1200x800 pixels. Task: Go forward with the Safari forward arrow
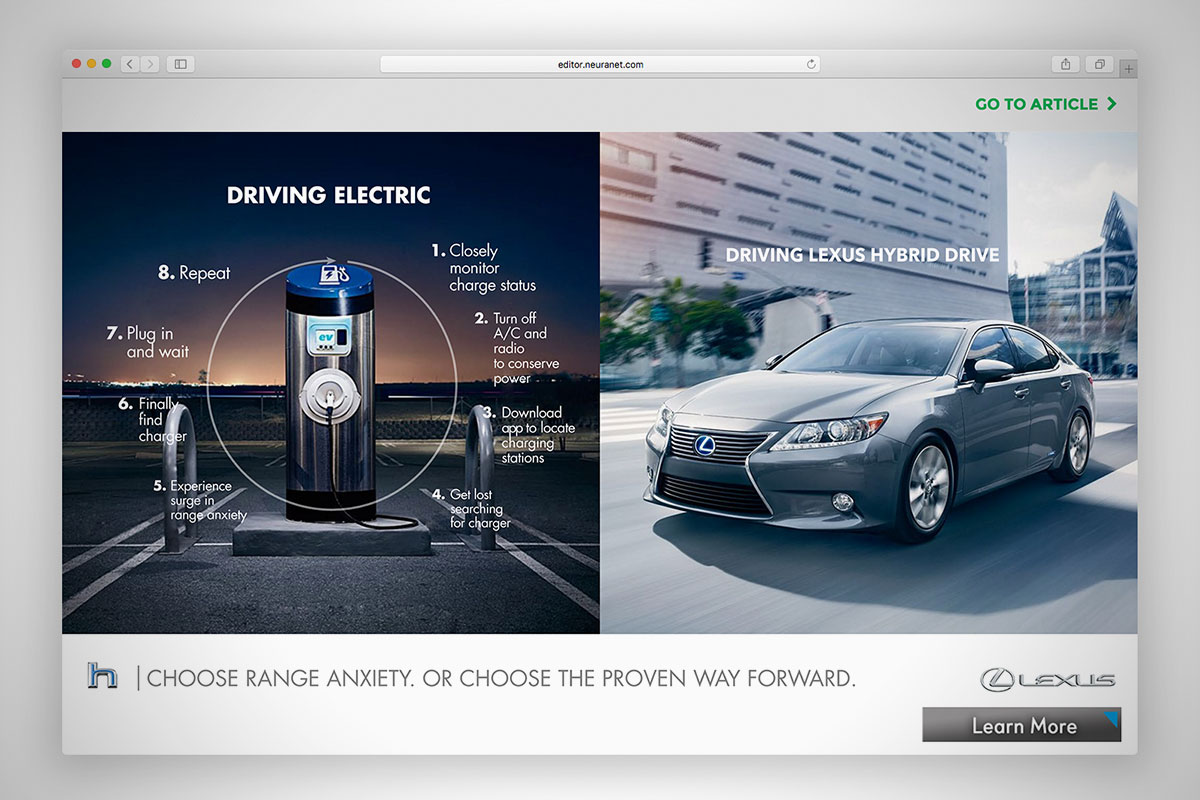150,64
